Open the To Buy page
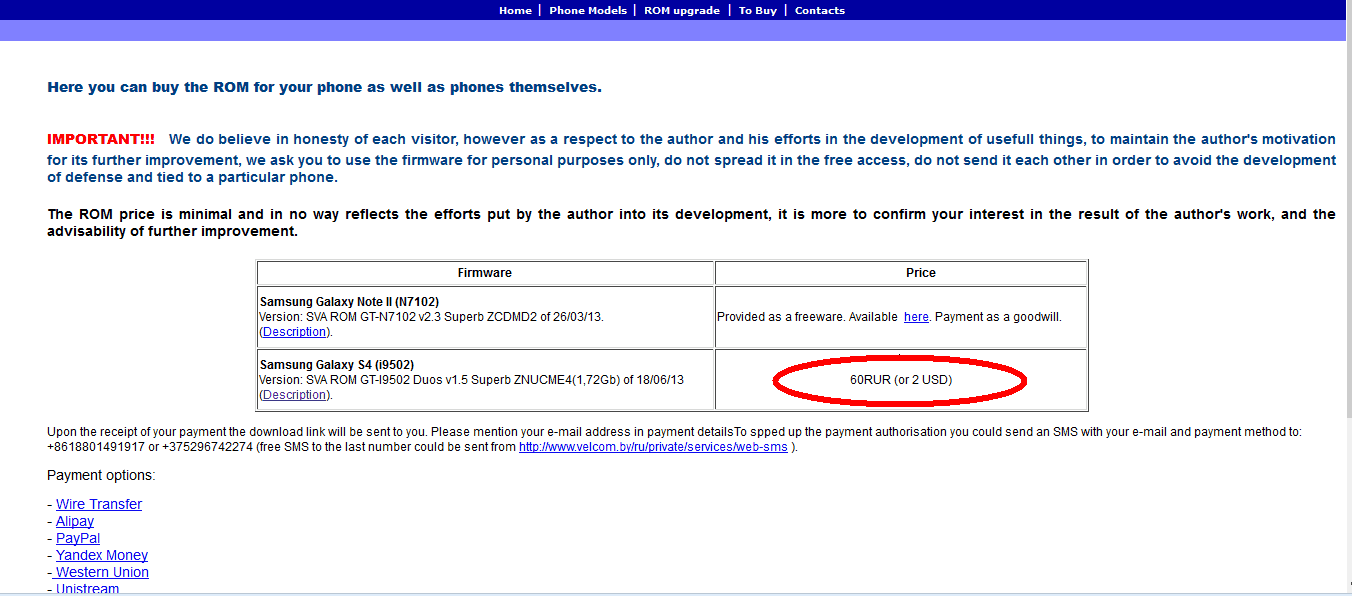 (758, 11)
